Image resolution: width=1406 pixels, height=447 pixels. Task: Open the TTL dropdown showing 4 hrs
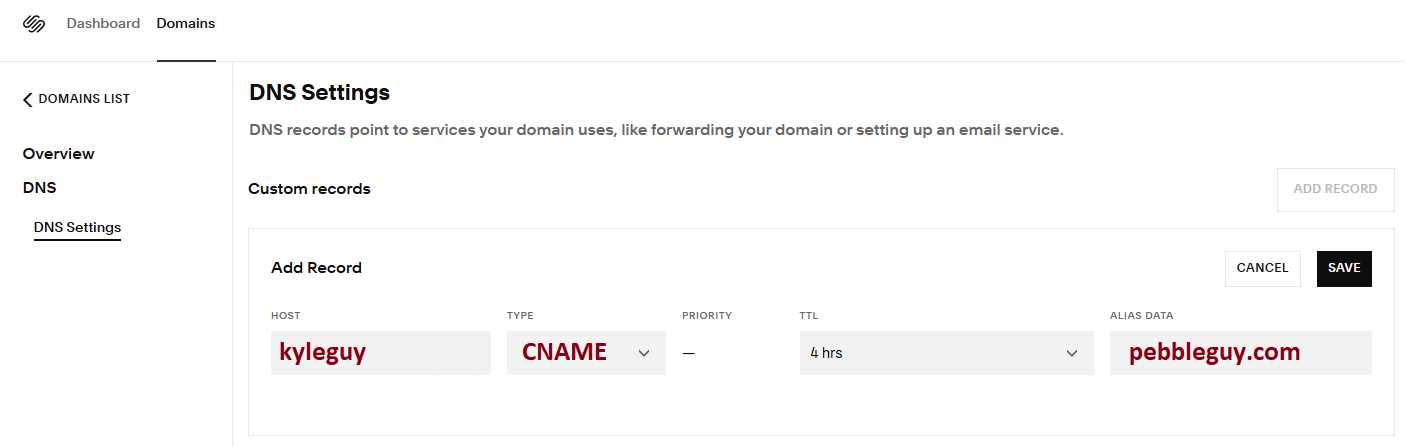click(930, 353)
